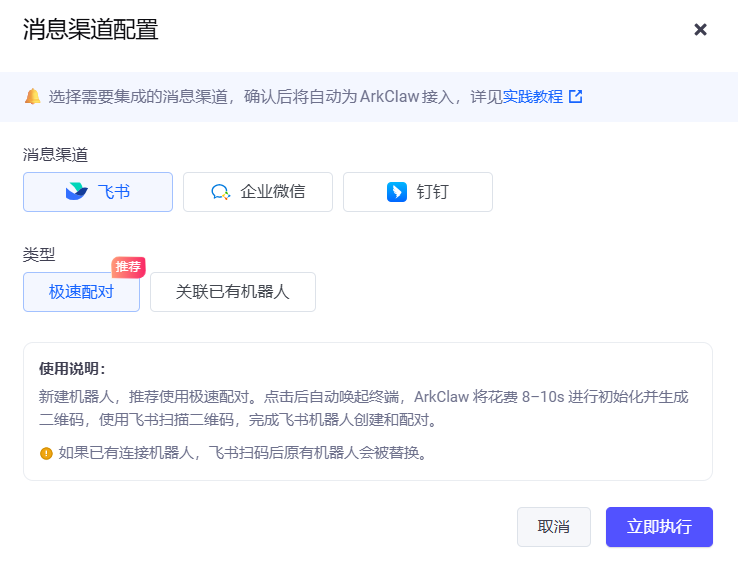Click the robot replacement warning text

point(243,453)
